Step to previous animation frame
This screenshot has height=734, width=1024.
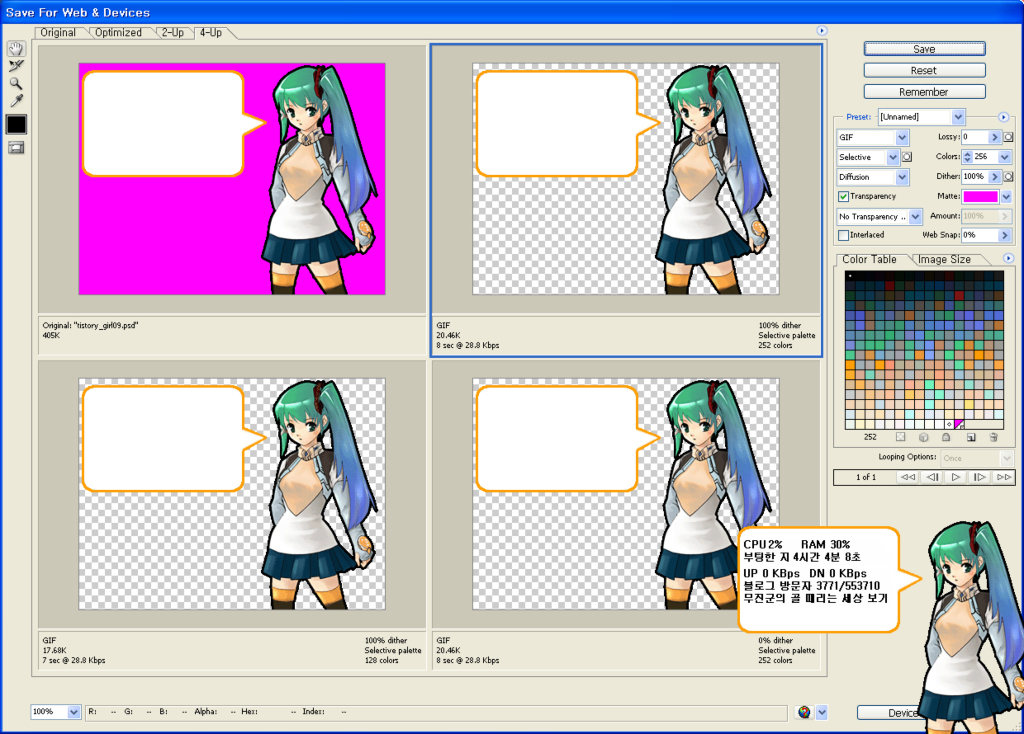[932, 477]
